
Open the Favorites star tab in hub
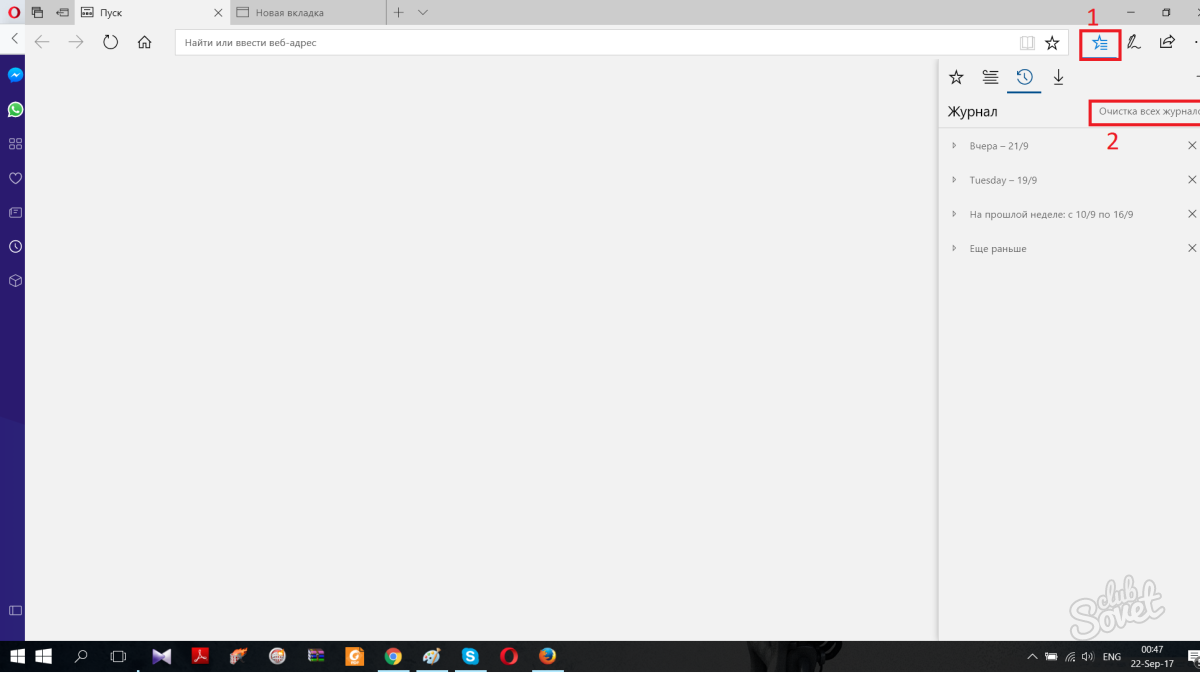(956, 77)
